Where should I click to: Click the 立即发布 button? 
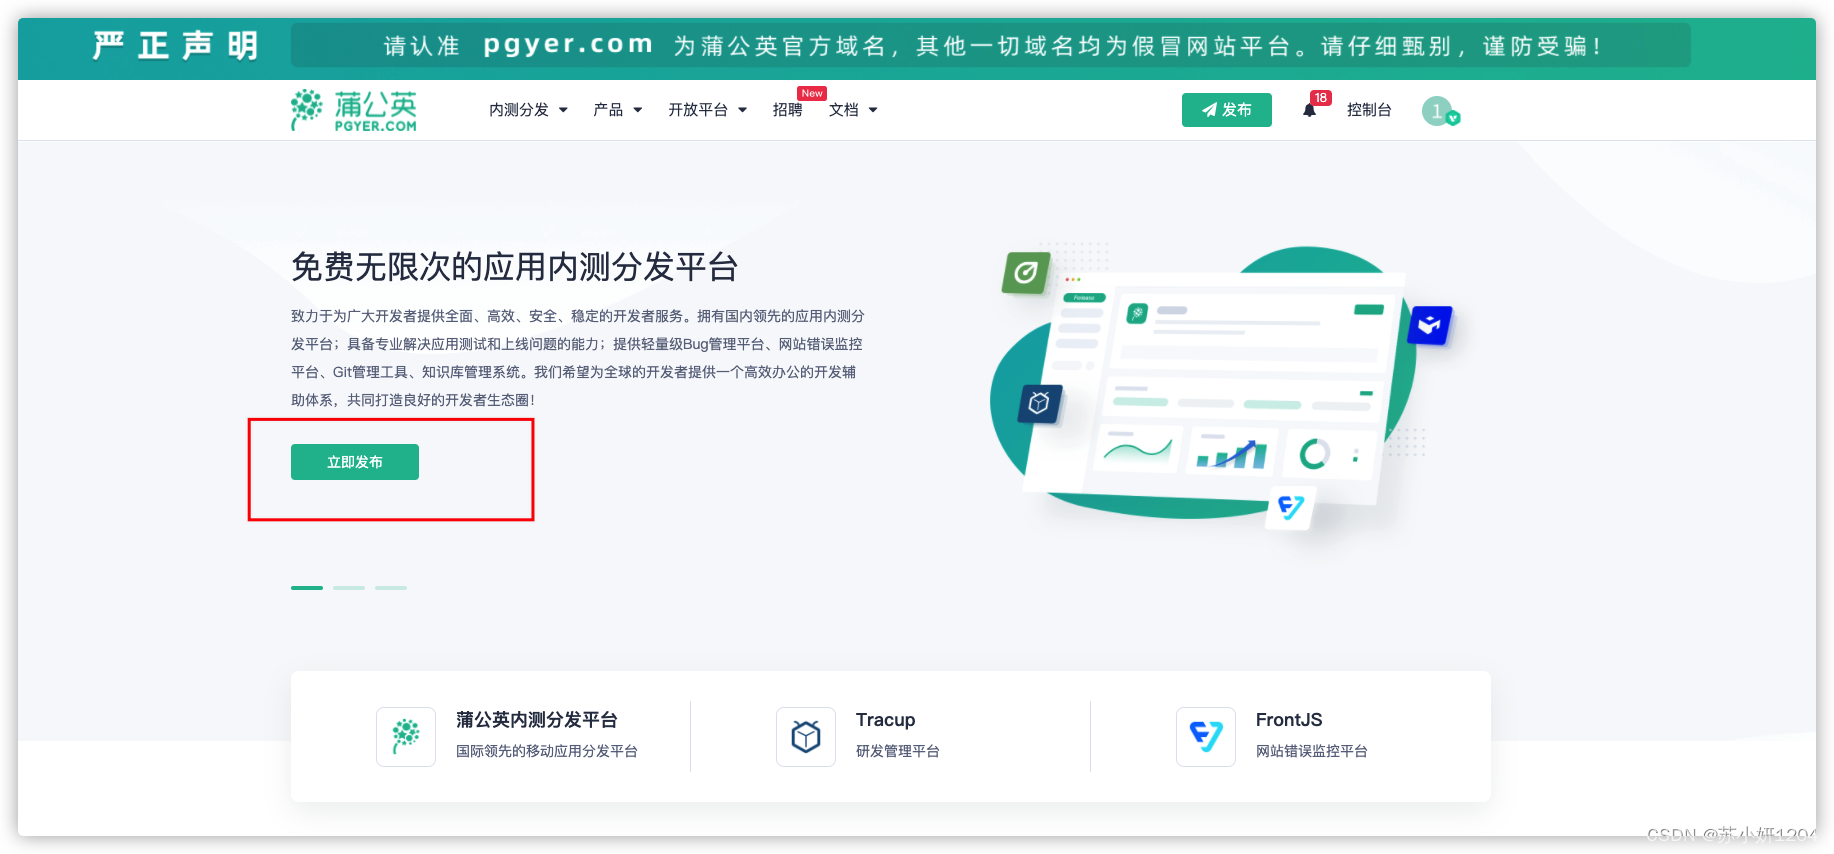click(355, 462)
